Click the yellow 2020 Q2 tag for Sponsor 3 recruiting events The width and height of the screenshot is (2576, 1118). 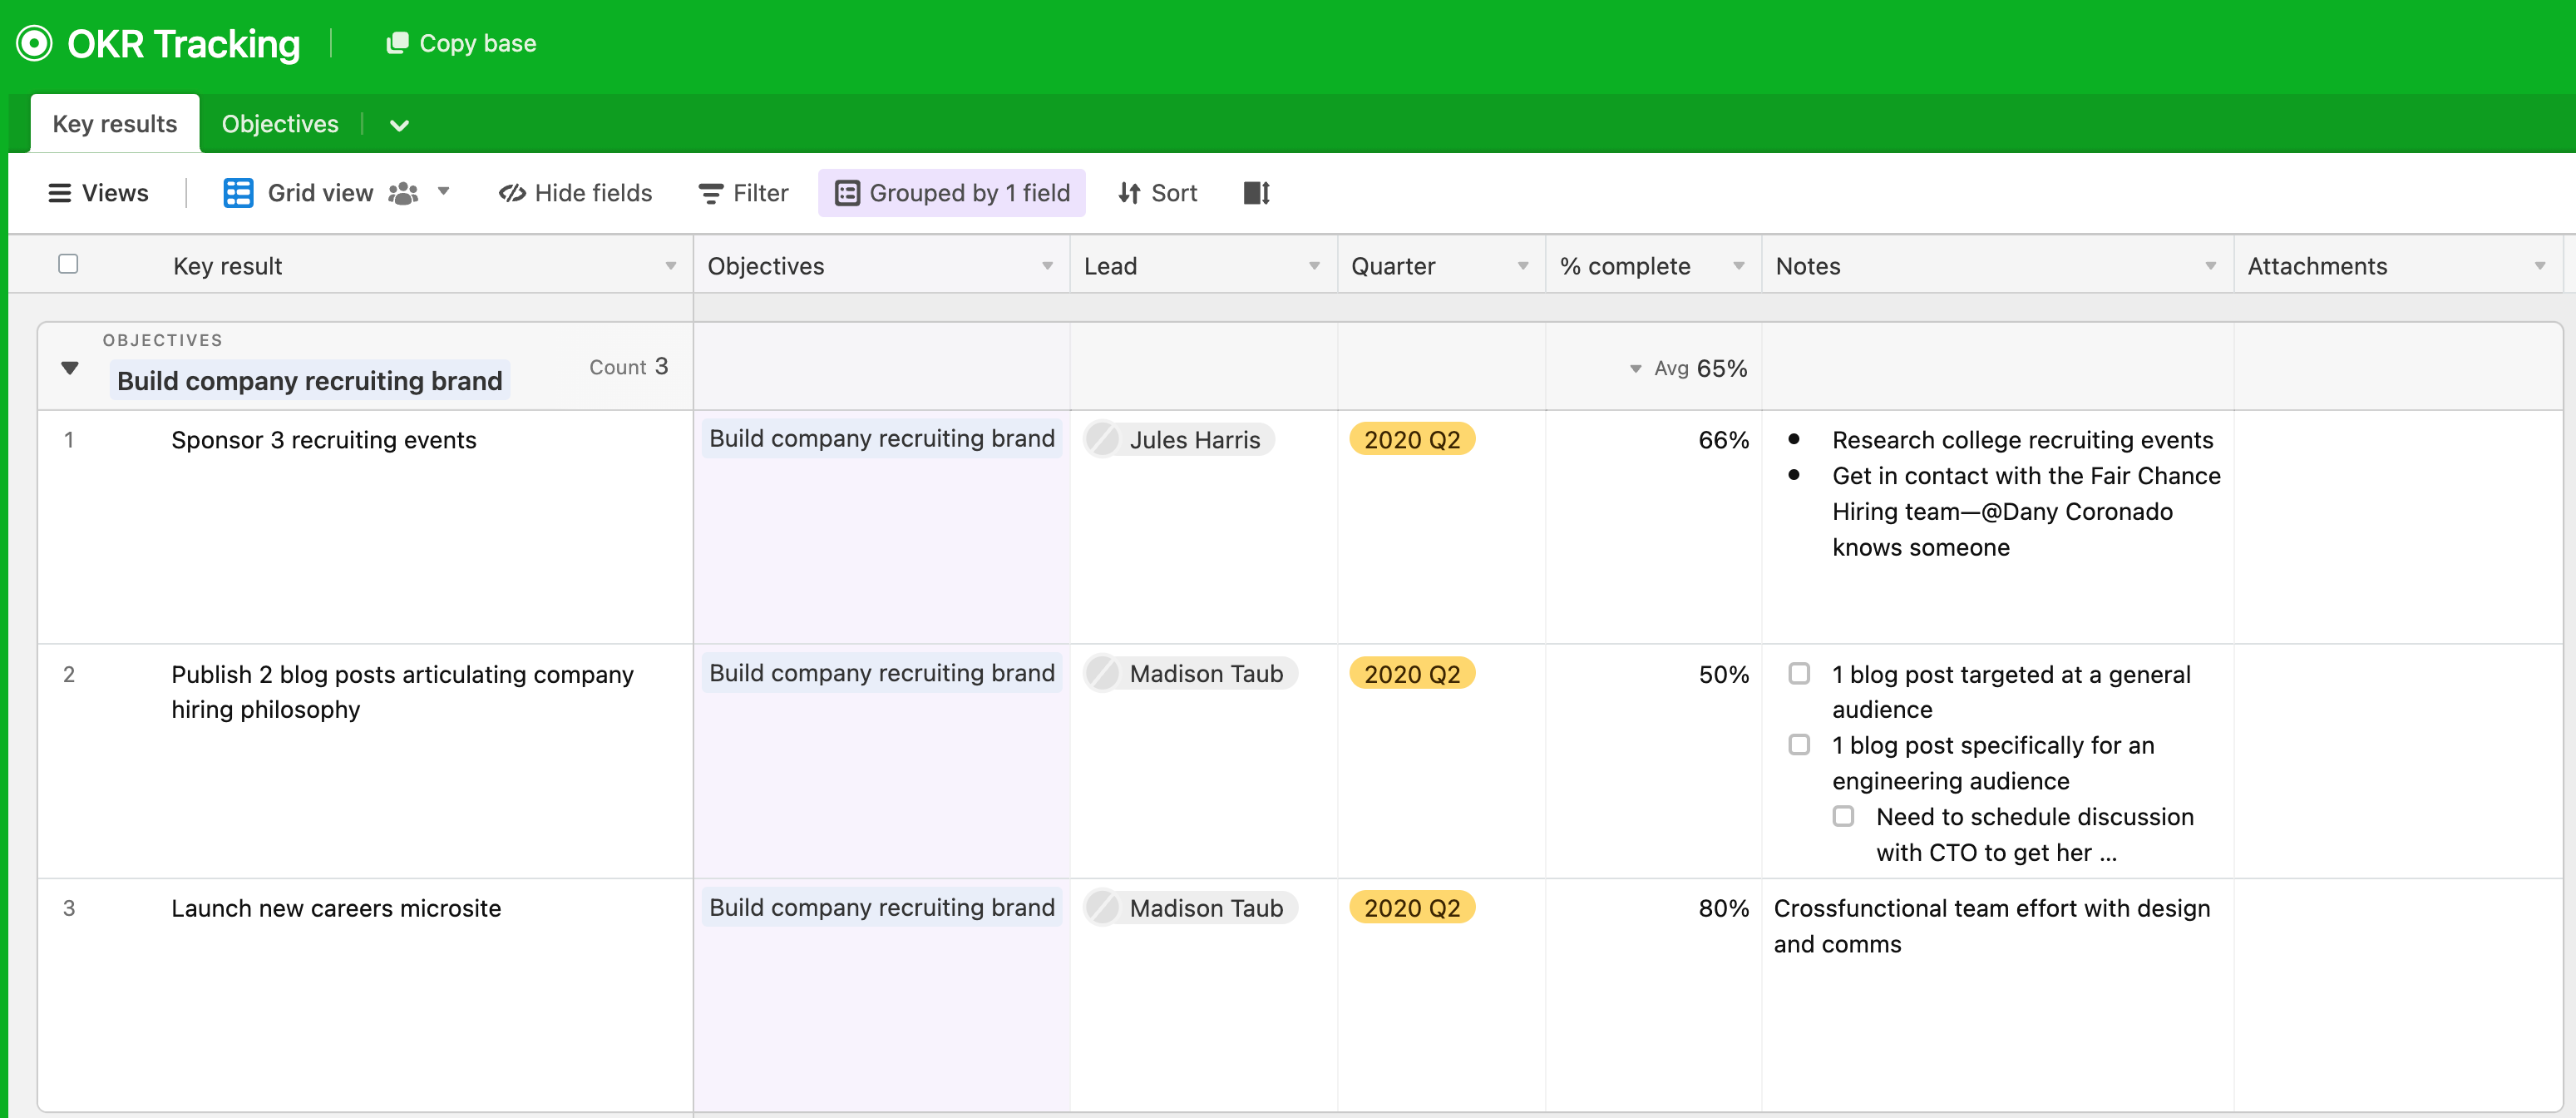click(x=1411, y=439)
